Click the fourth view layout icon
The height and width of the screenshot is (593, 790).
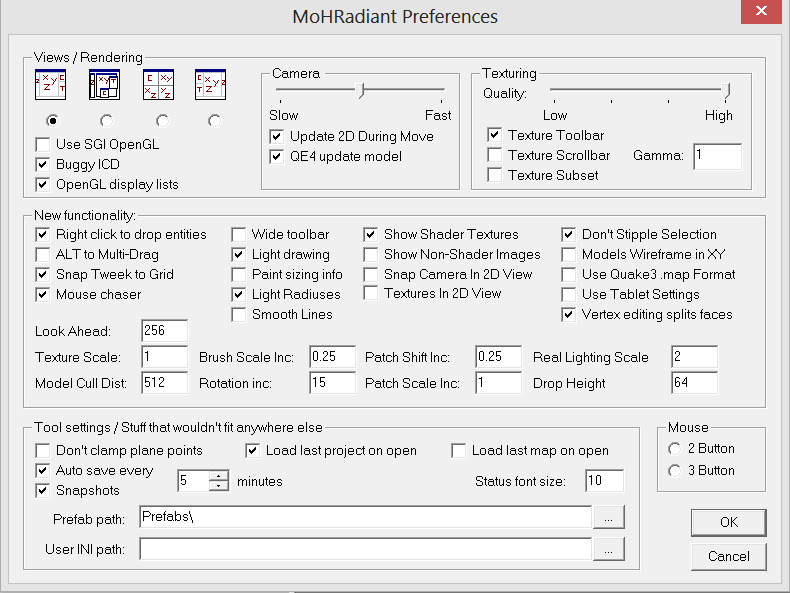[x=210, y=85]
